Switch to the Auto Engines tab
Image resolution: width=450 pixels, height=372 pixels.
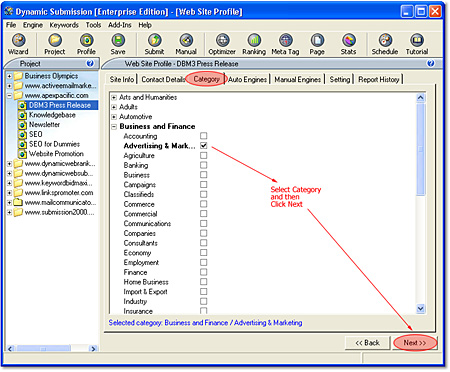pyautogui.click(x=248, y=79)
